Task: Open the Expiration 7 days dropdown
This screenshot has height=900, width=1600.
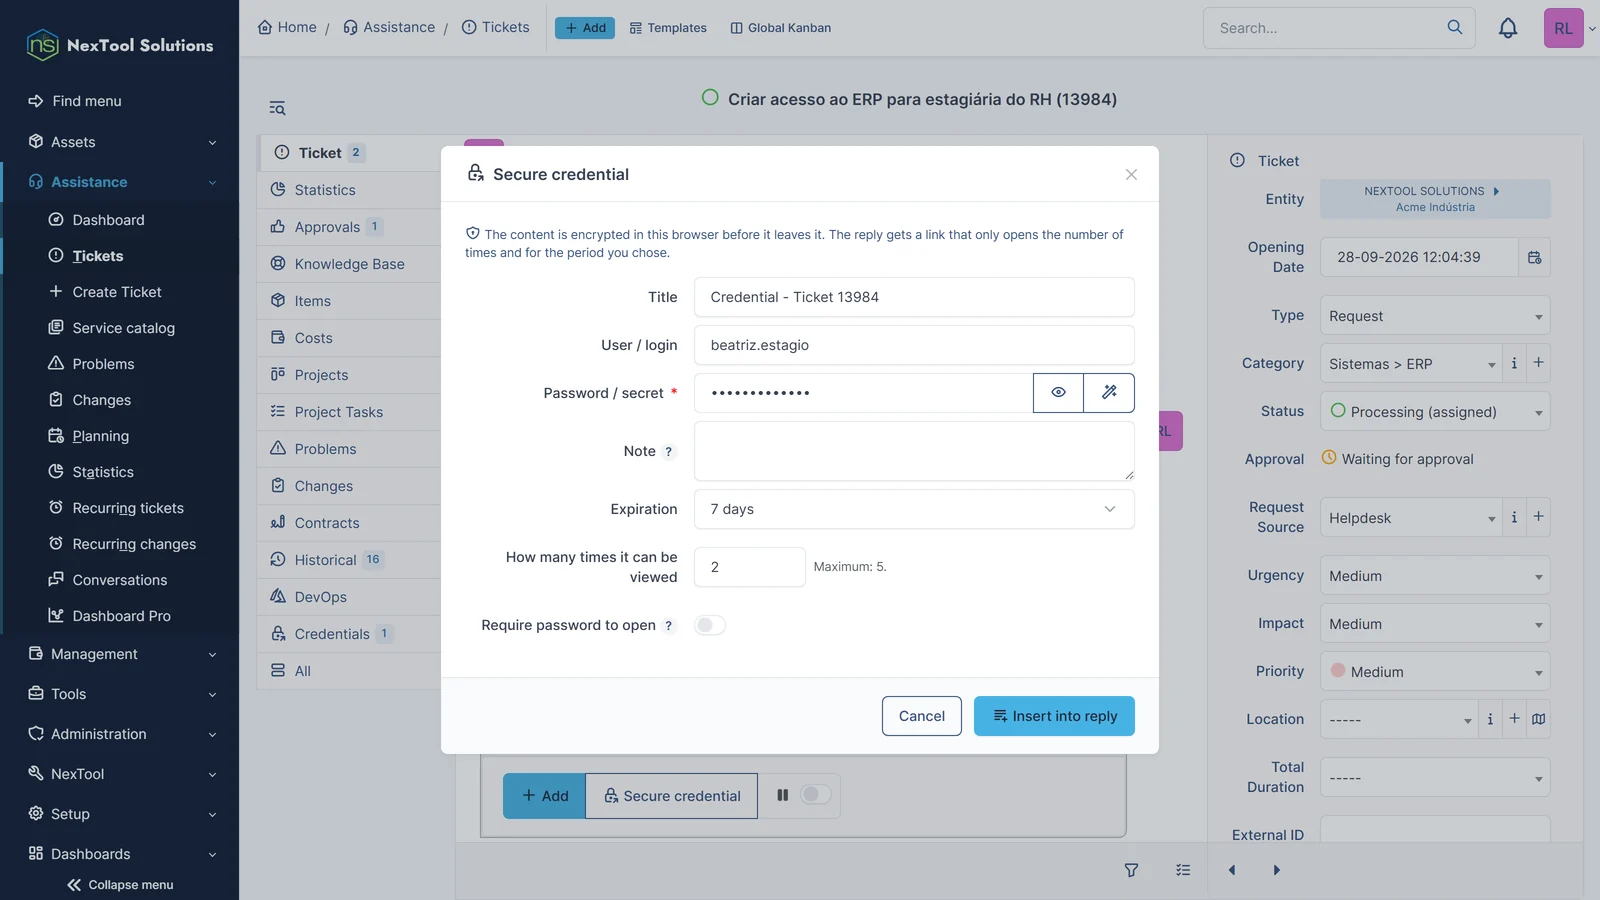Action: point(914,509)
